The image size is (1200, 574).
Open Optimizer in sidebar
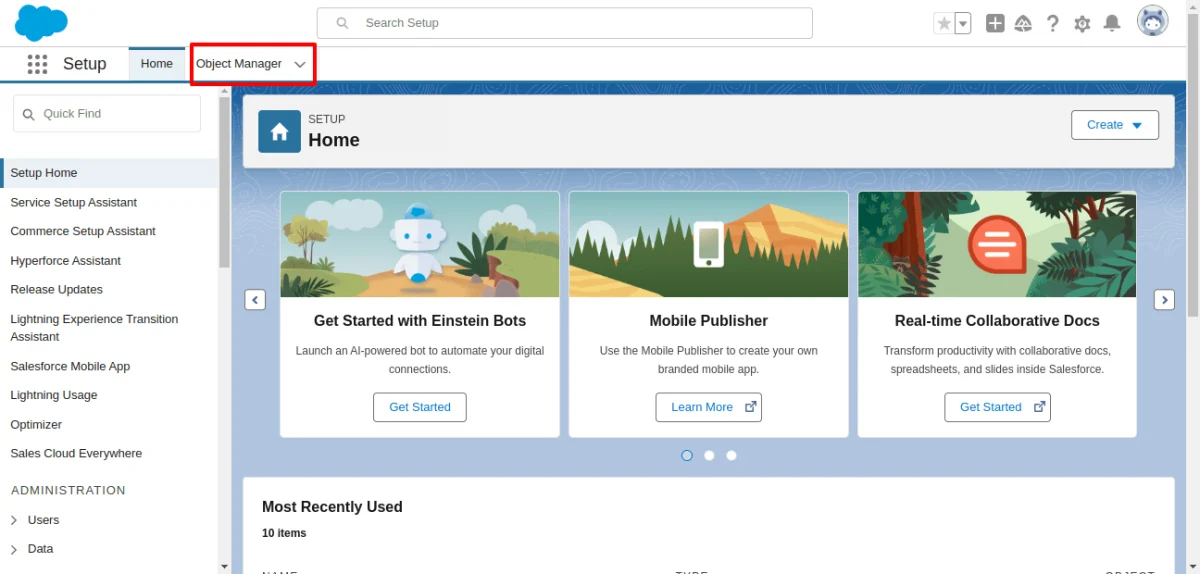pos(36,425)
